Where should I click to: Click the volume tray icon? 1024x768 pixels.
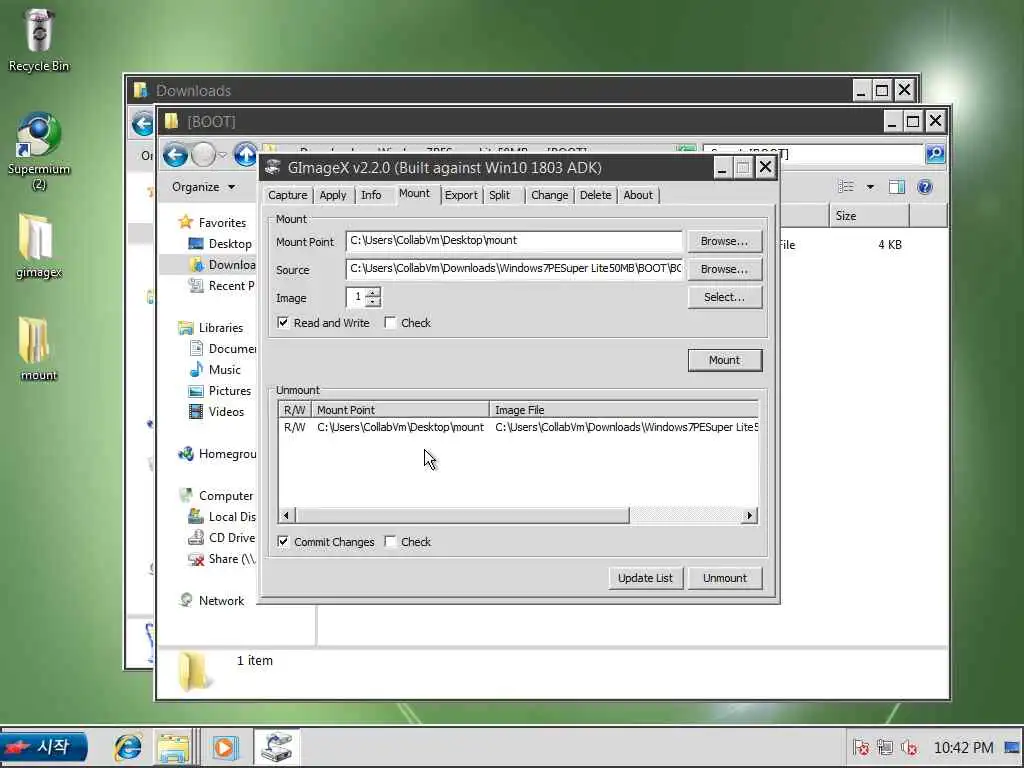tap(909, 747)
